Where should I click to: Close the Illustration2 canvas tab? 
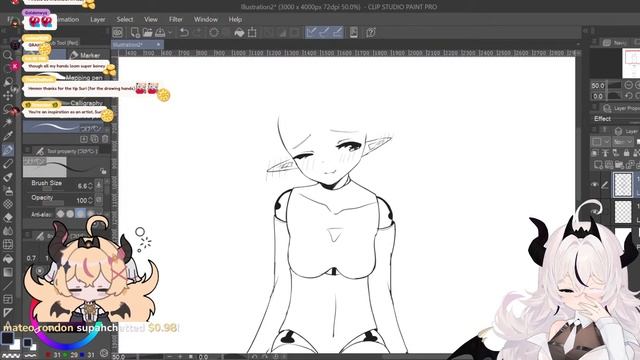click(x=158, y=44)
